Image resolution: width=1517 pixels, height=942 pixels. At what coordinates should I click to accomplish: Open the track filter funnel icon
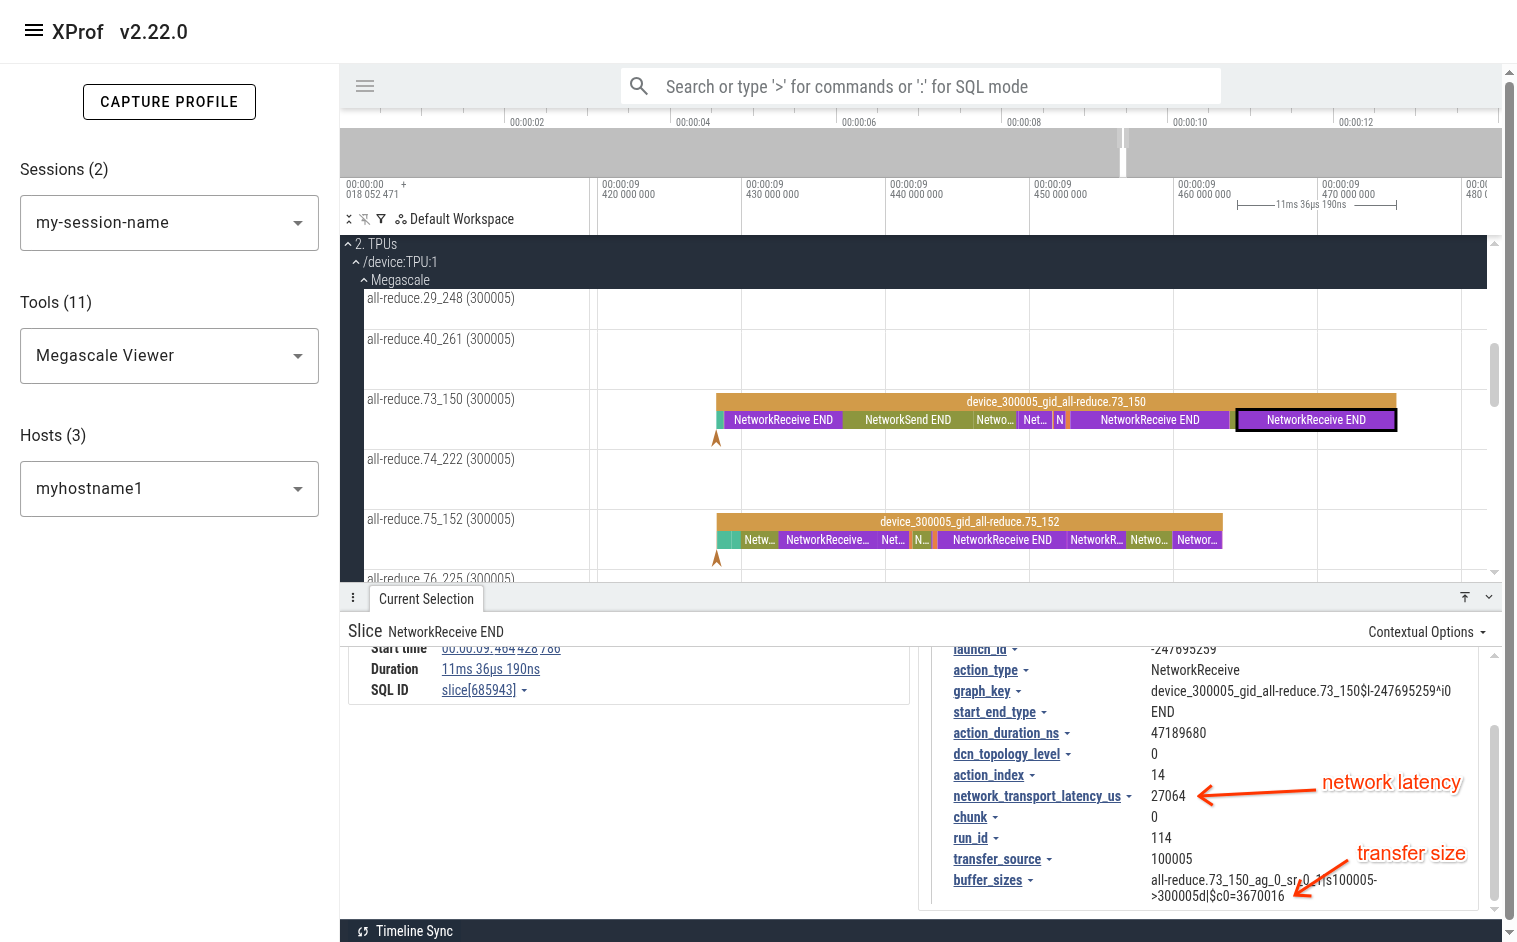coord(381,218)
